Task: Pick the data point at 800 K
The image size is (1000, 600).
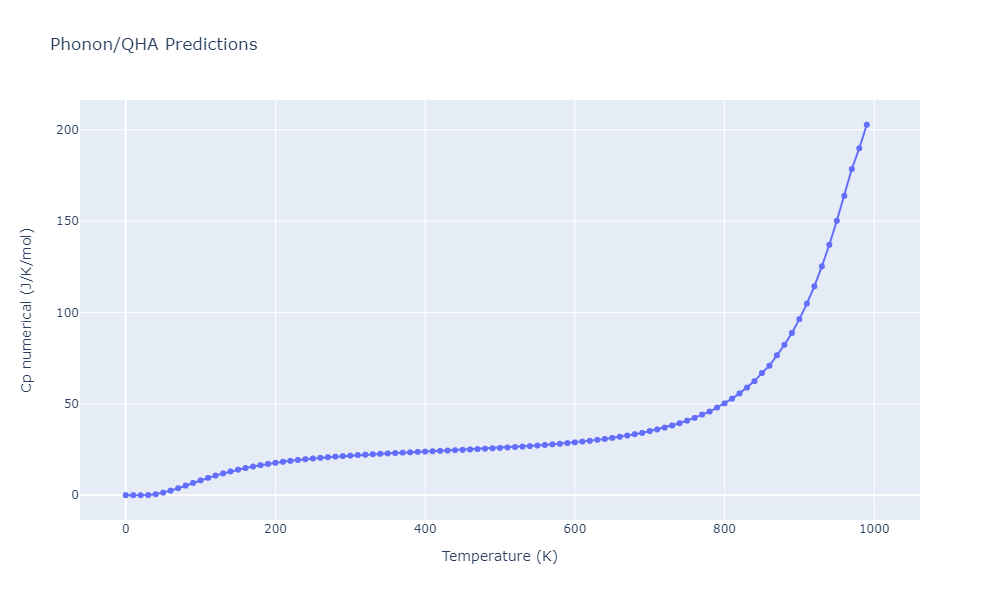Action: [x=724, y=404]
